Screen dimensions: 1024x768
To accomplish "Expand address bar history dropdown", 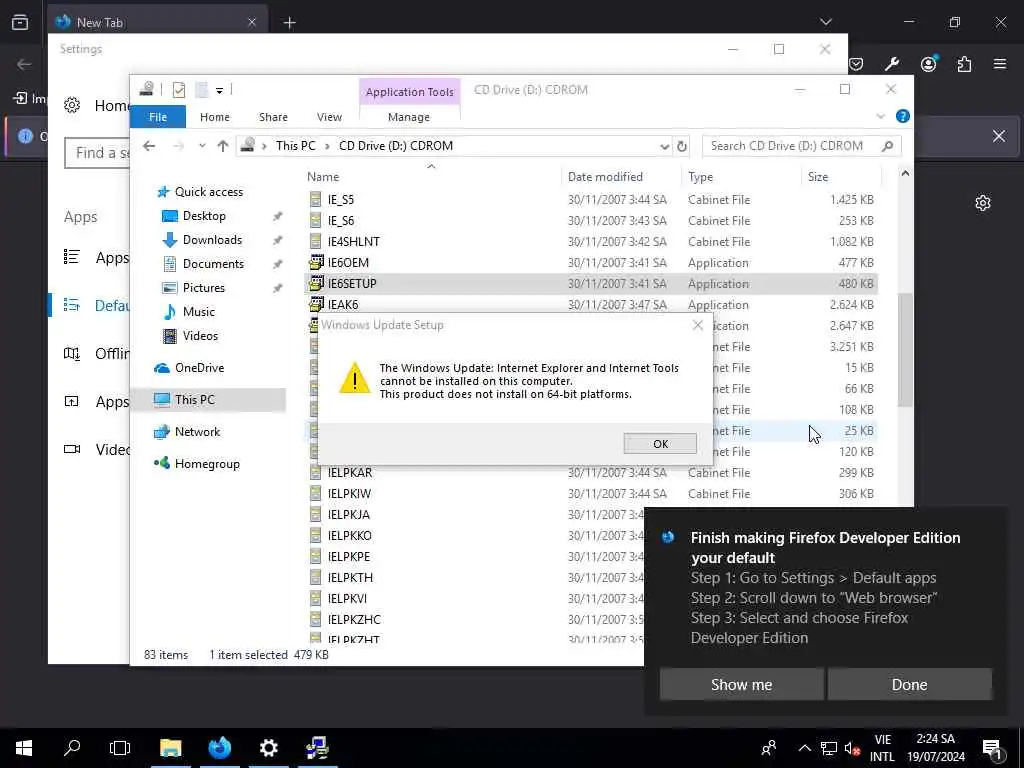I will point(664,146).
